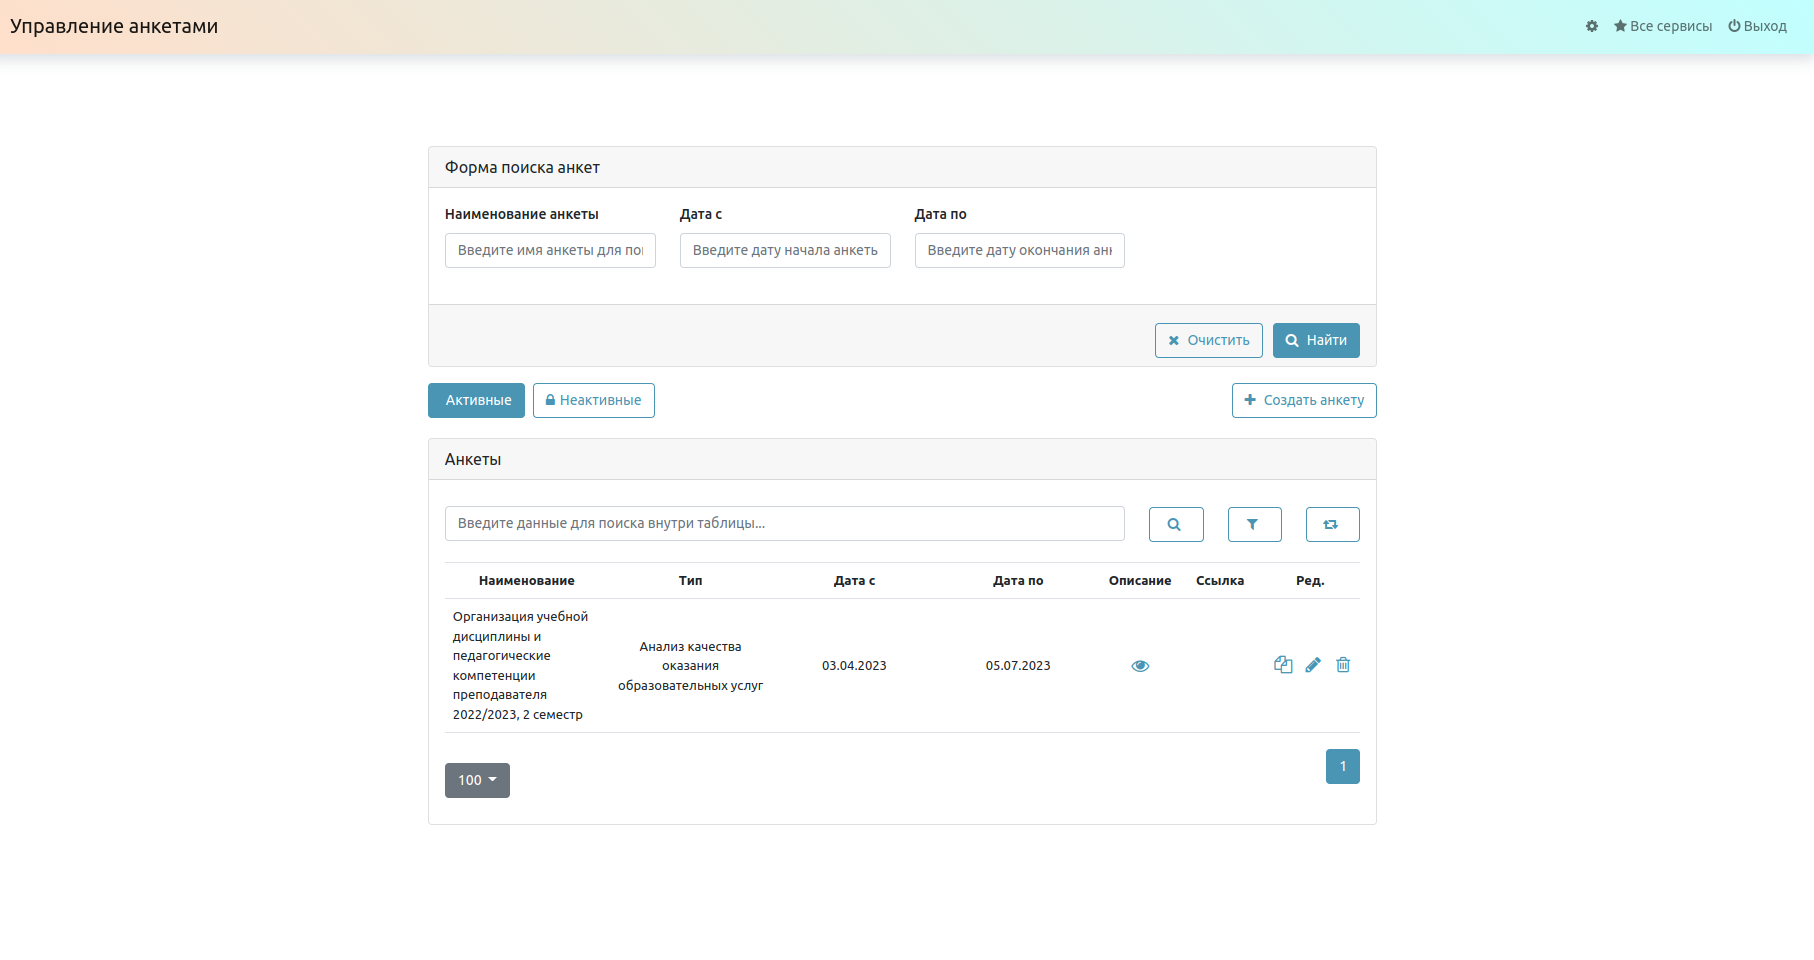Select the date 05.07.2023
1814x960 pixels.
coord(1018,666)
